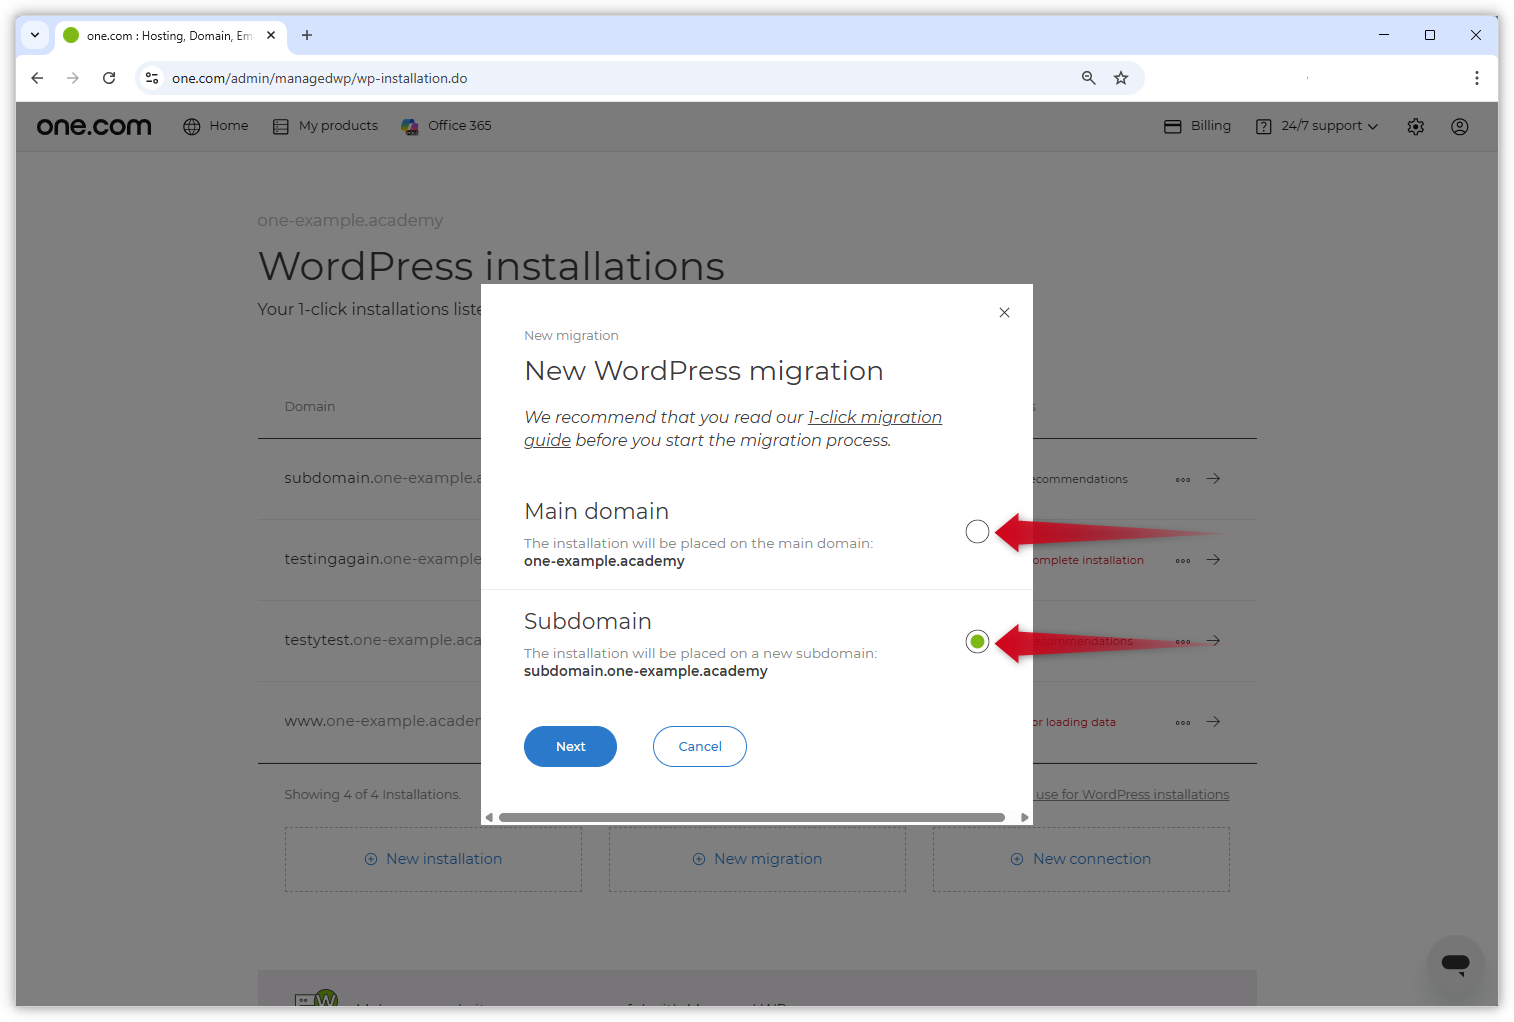Open details arrow for testingagain row
Viewport: 1514px width, 1022px height.
(1213, 560)
